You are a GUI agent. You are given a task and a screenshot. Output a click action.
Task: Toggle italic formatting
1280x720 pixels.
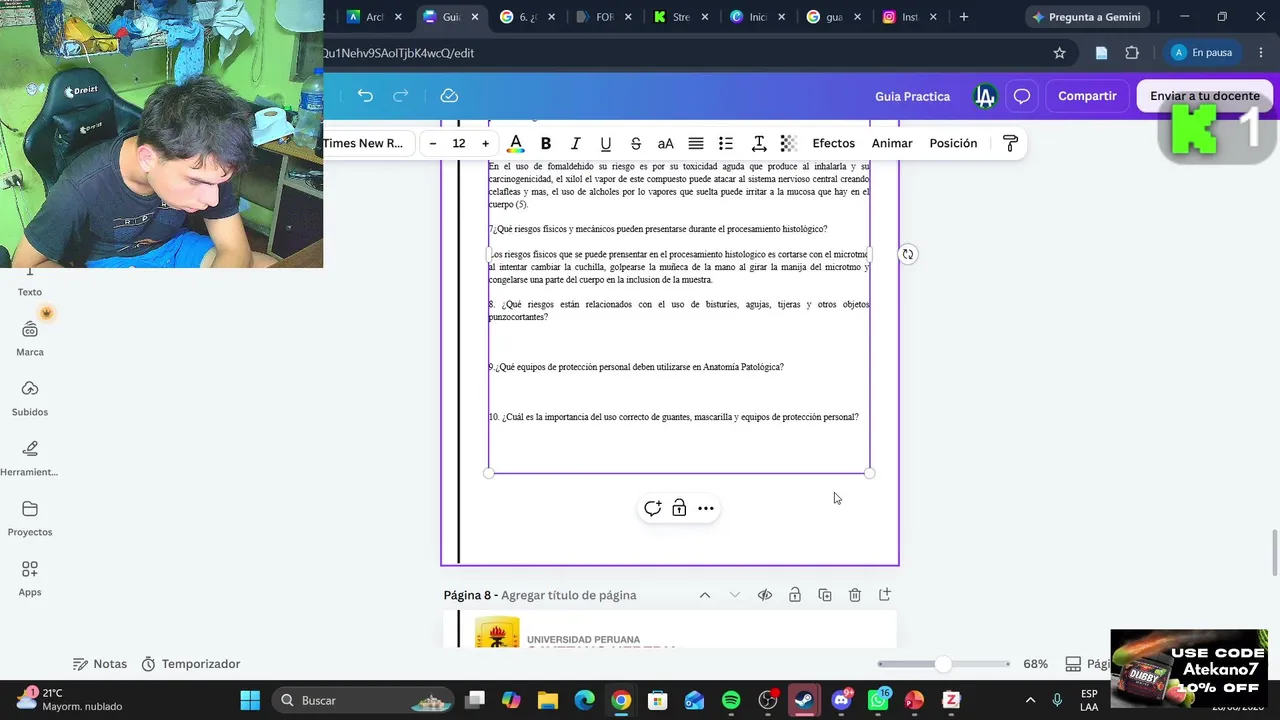(575, 143)
